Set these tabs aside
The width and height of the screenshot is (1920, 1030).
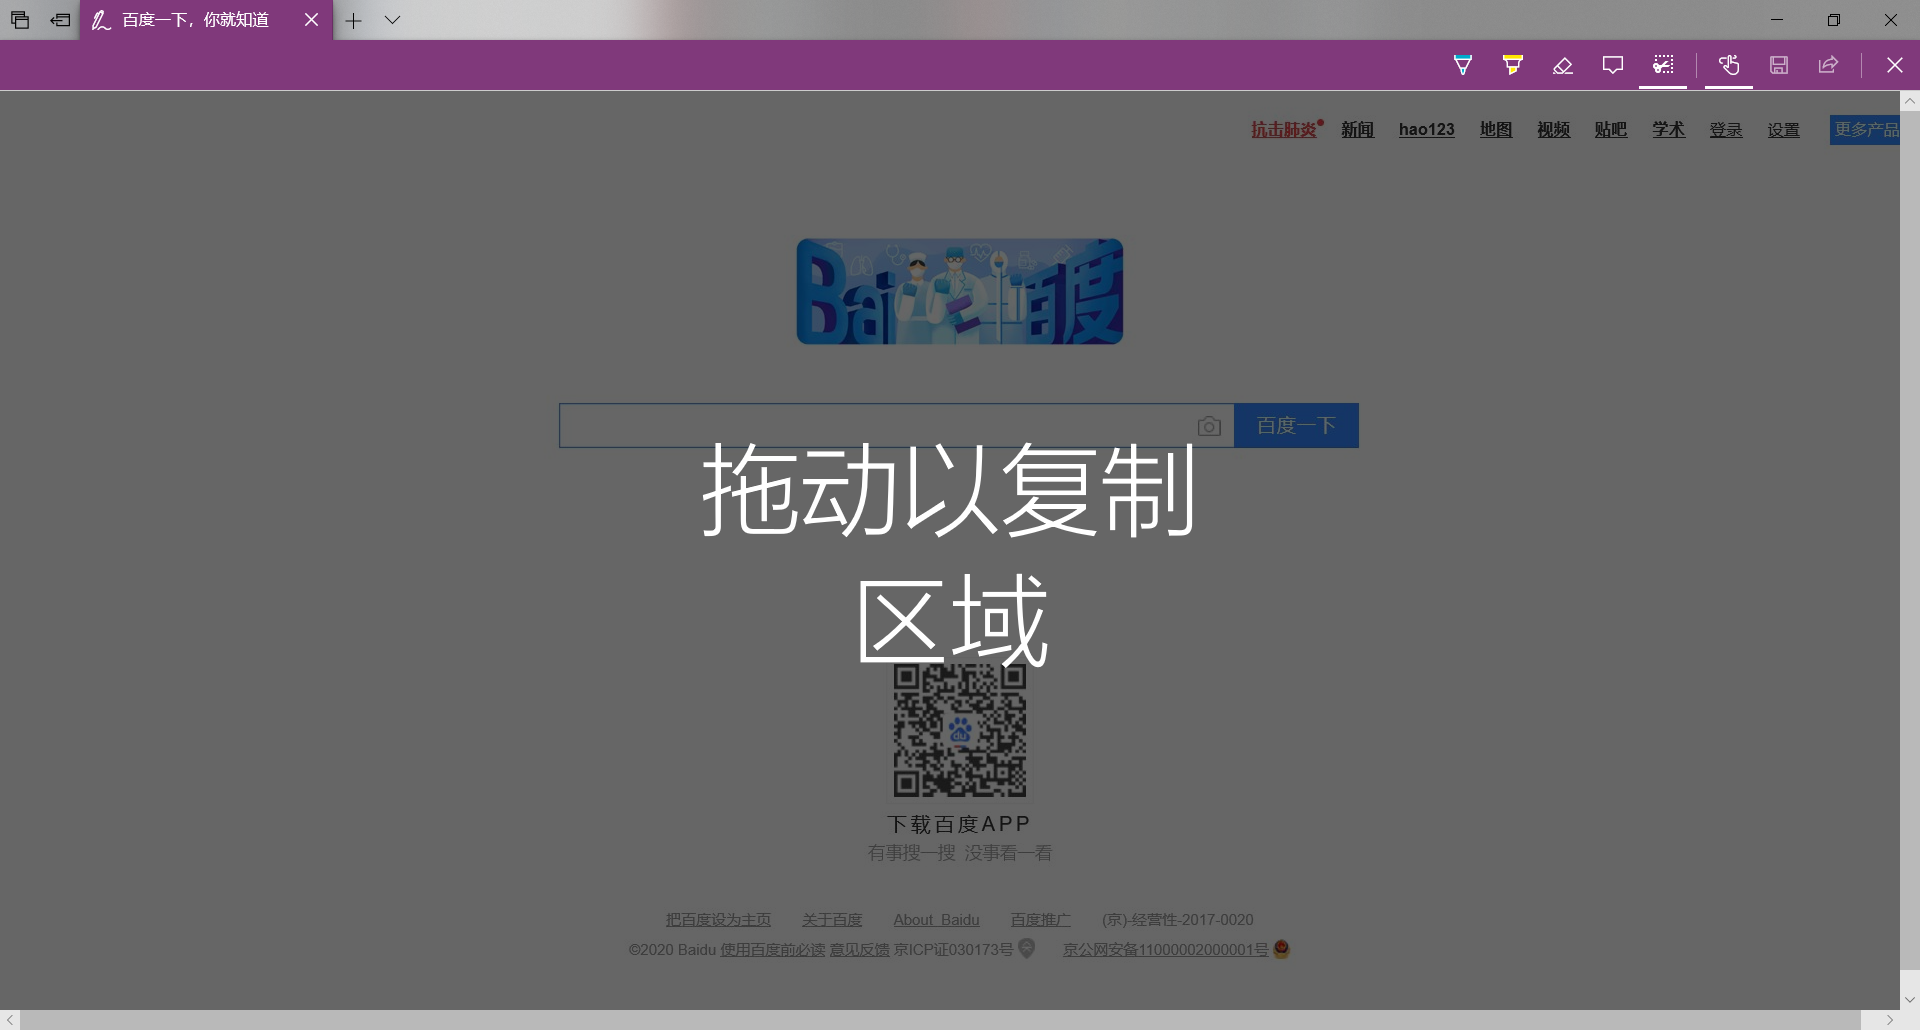click(x=60, y=20)
